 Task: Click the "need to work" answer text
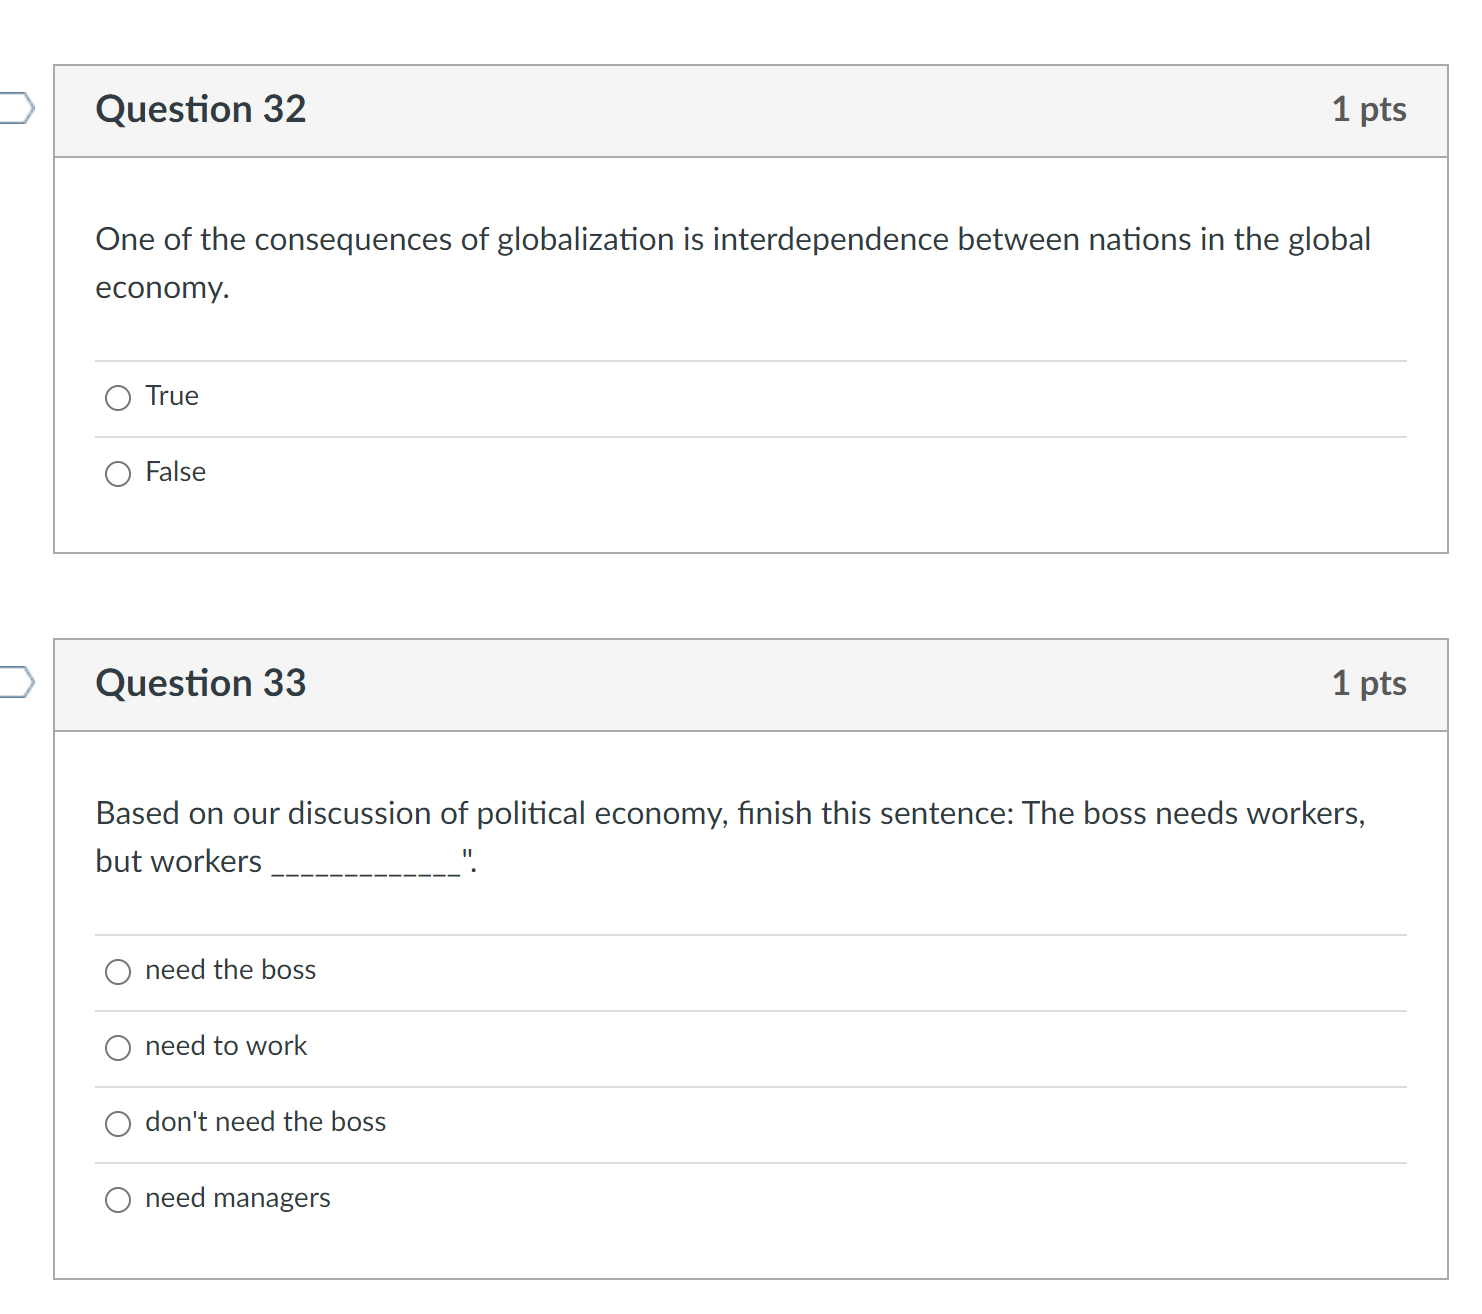click(226, 1046)
